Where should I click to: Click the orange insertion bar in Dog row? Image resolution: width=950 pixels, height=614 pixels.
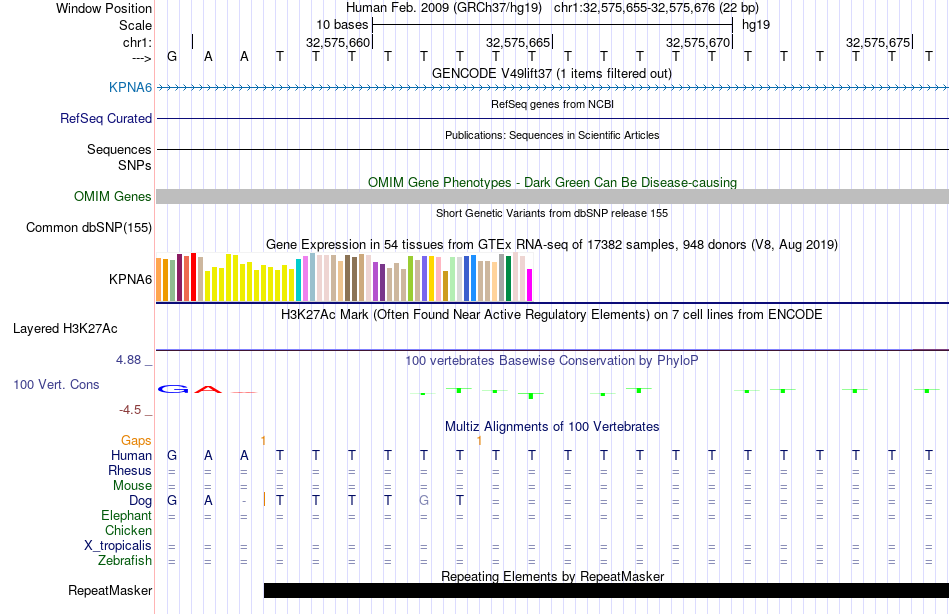click(x=264, y=499)
